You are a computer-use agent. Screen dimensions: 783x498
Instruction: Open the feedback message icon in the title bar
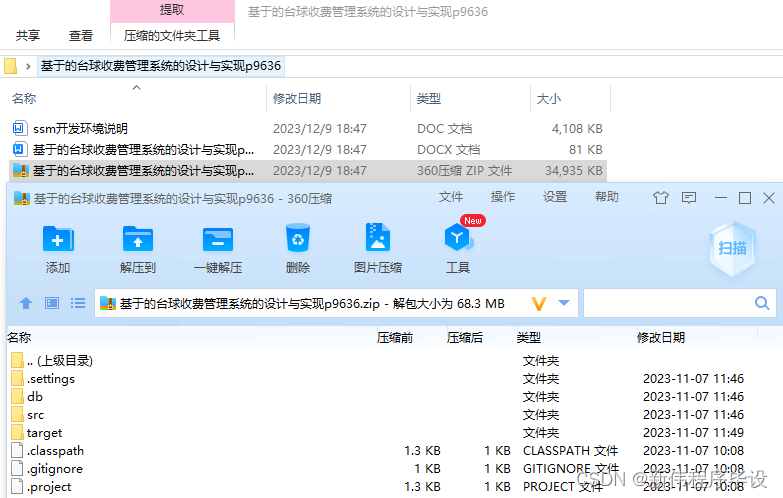689,198
